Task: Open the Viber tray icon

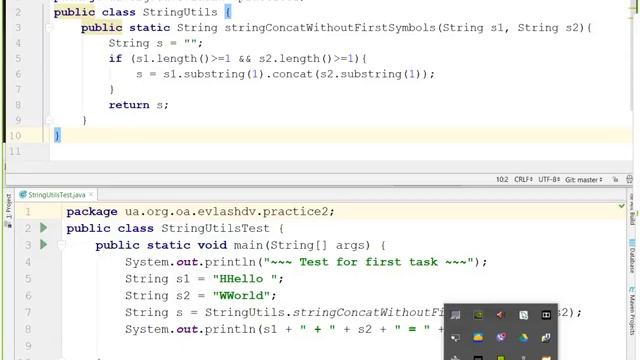Action: click(501, 338)
